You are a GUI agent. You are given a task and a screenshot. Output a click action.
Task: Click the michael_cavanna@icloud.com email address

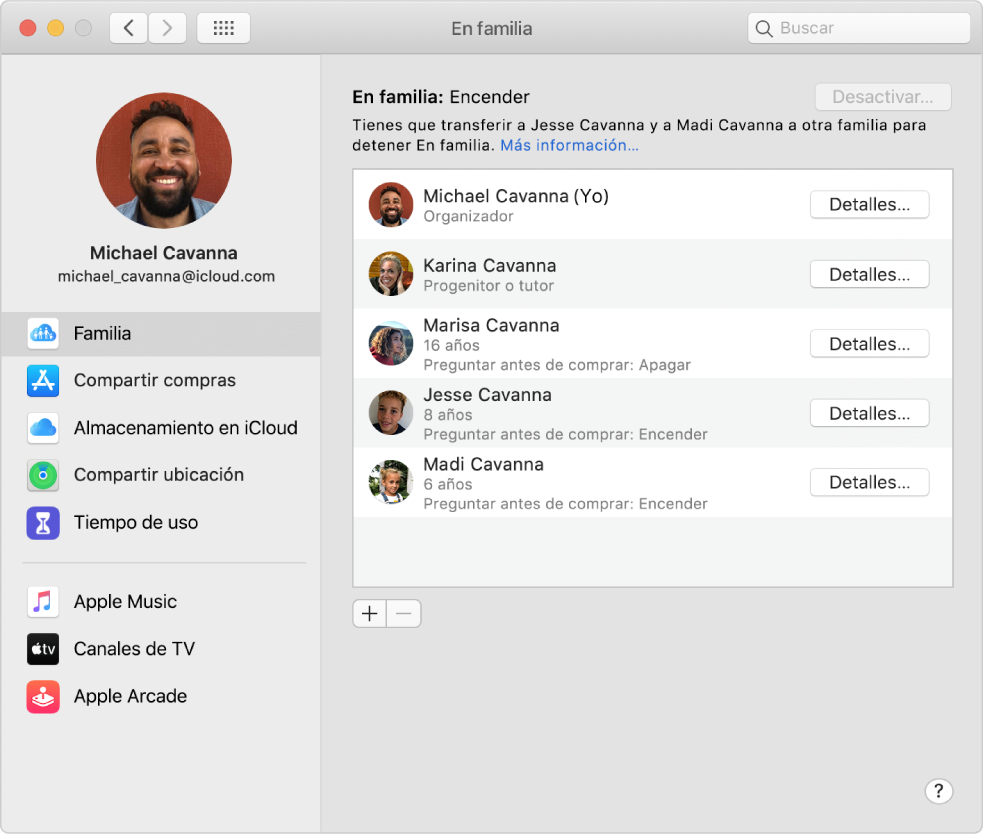click(166, 277)
